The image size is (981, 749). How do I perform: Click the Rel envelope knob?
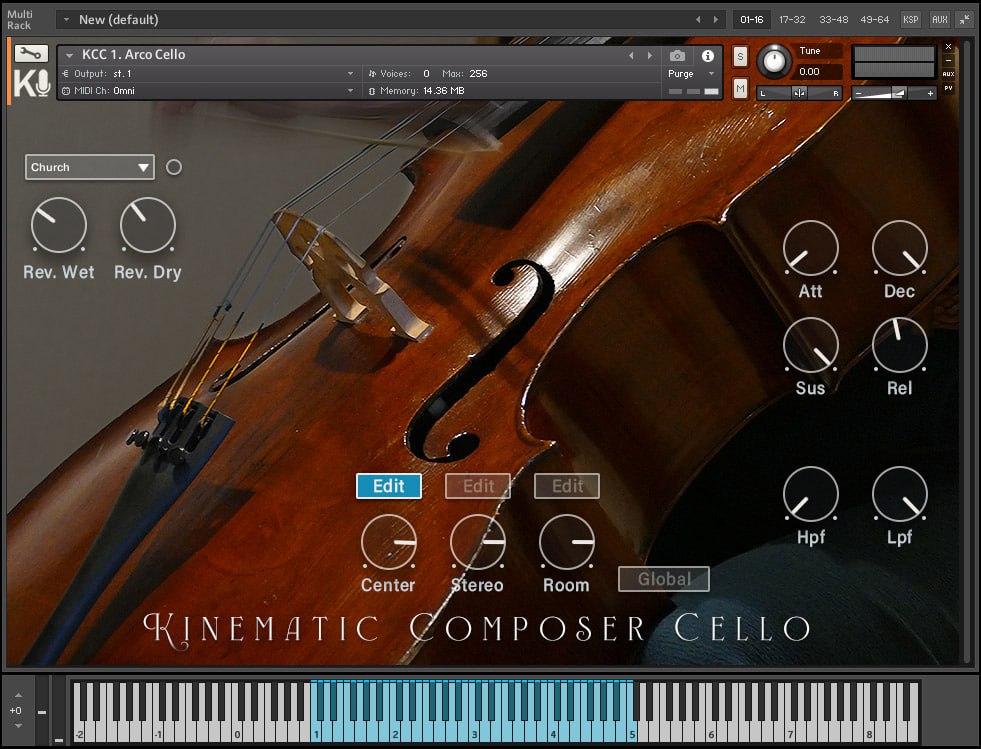click(900, 345)
